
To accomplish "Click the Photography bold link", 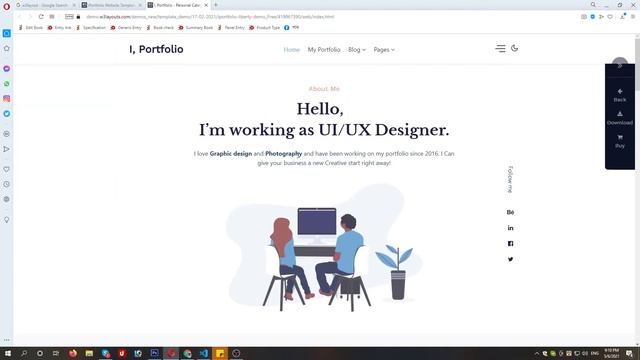I will pos(283,153).
